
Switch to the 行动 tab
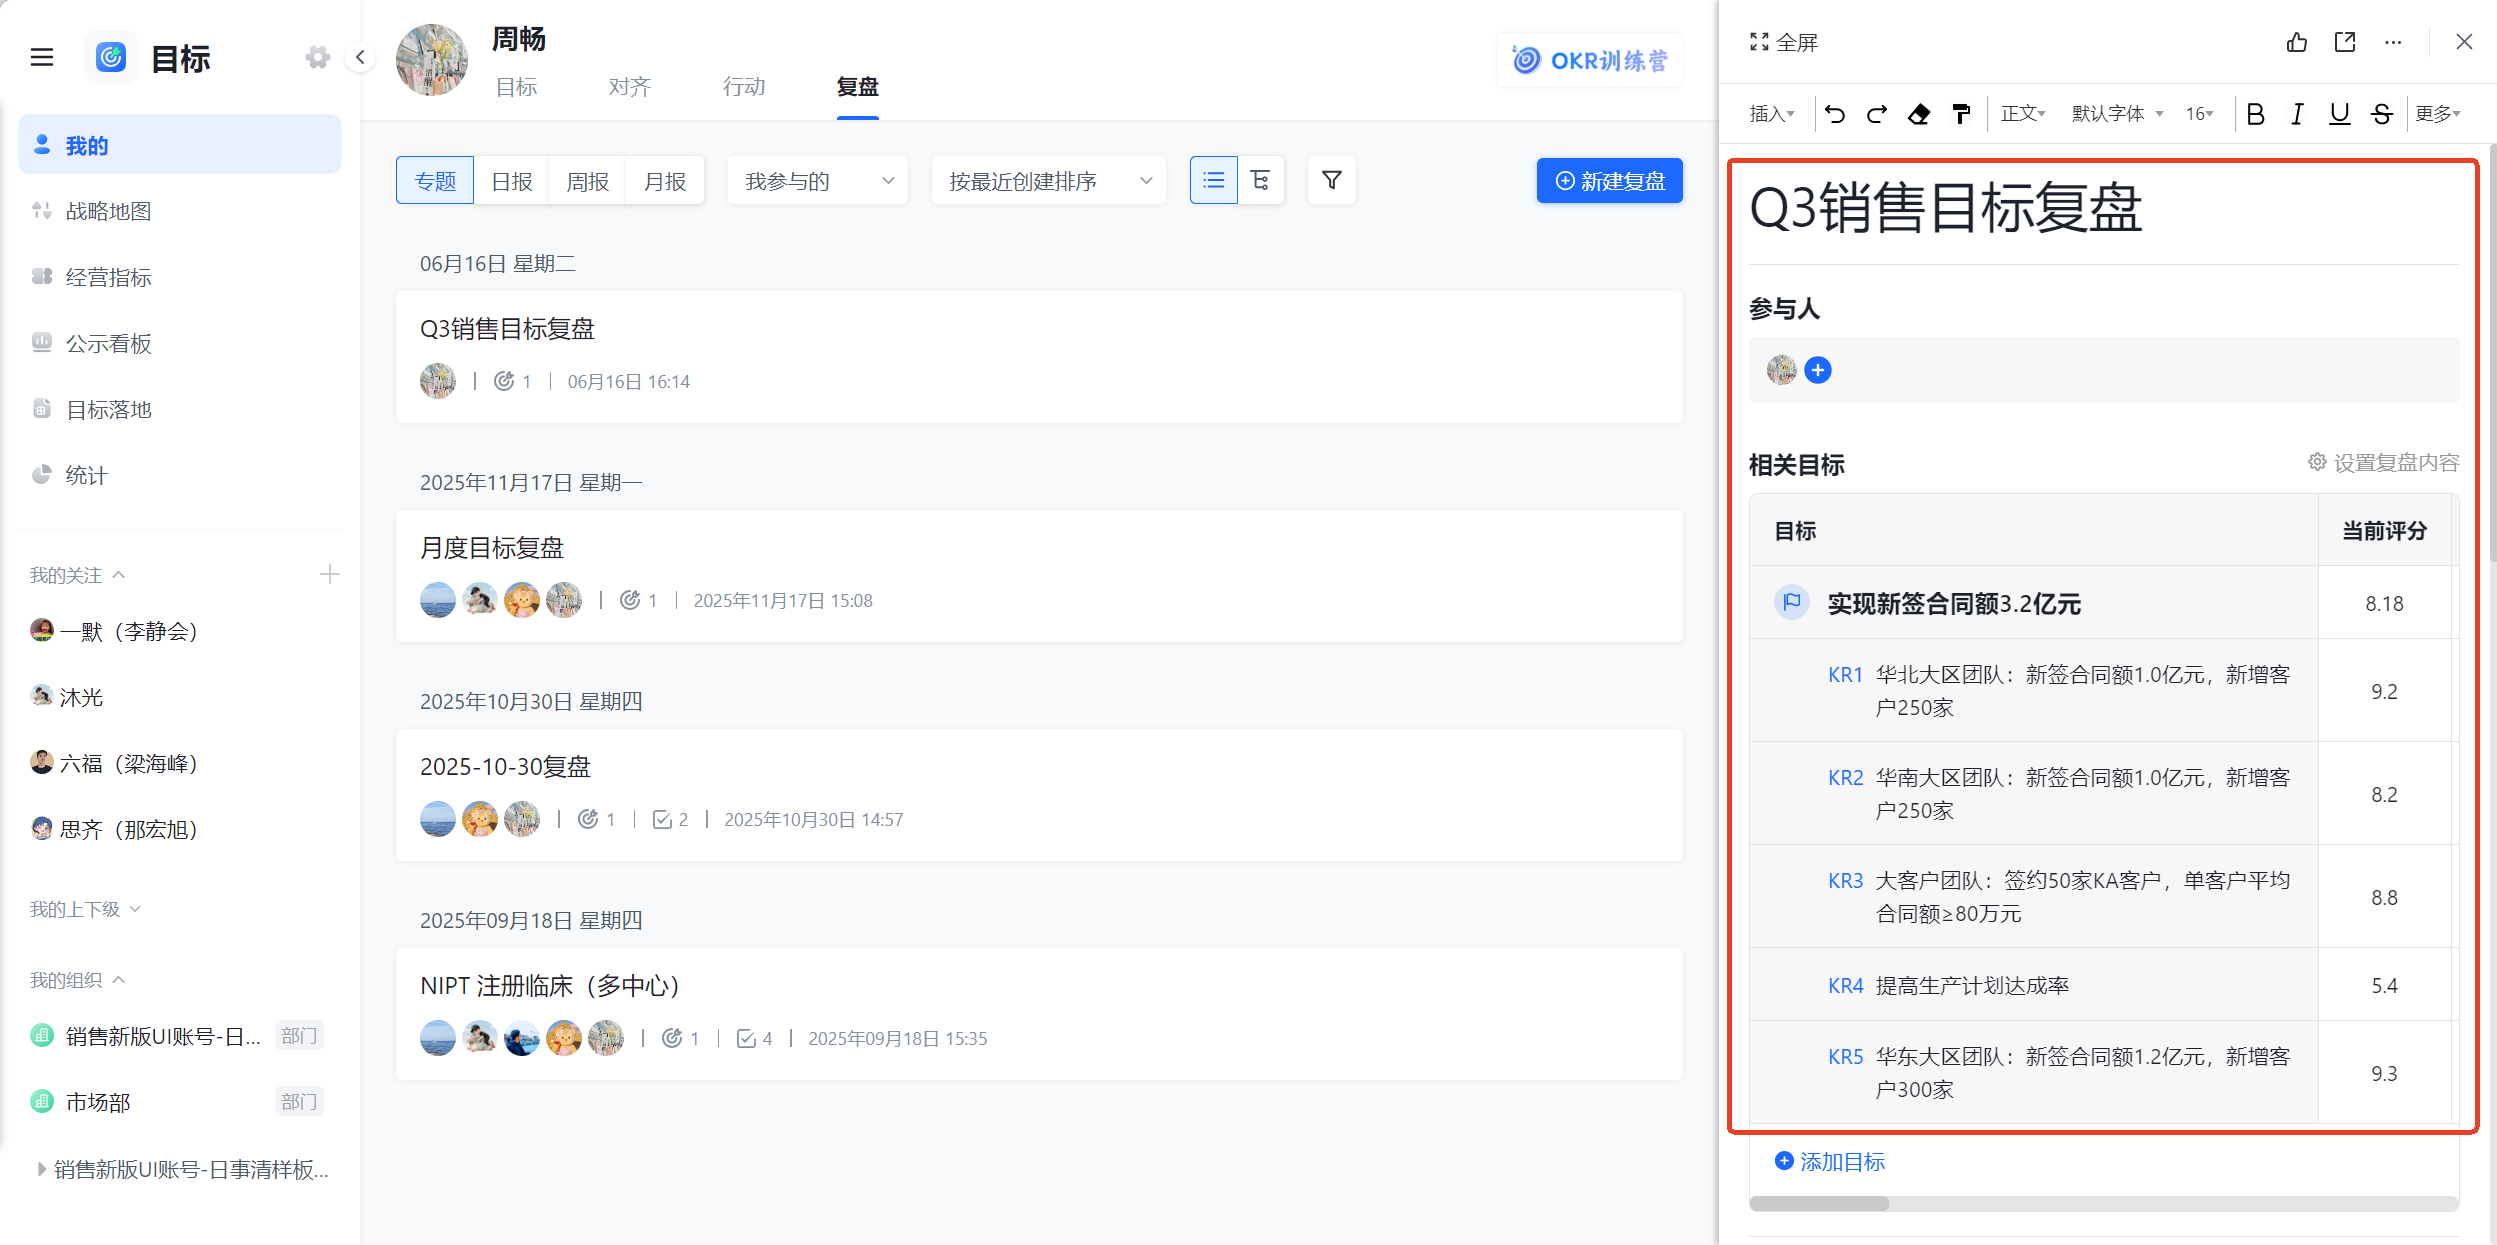(x=744, y=87)
